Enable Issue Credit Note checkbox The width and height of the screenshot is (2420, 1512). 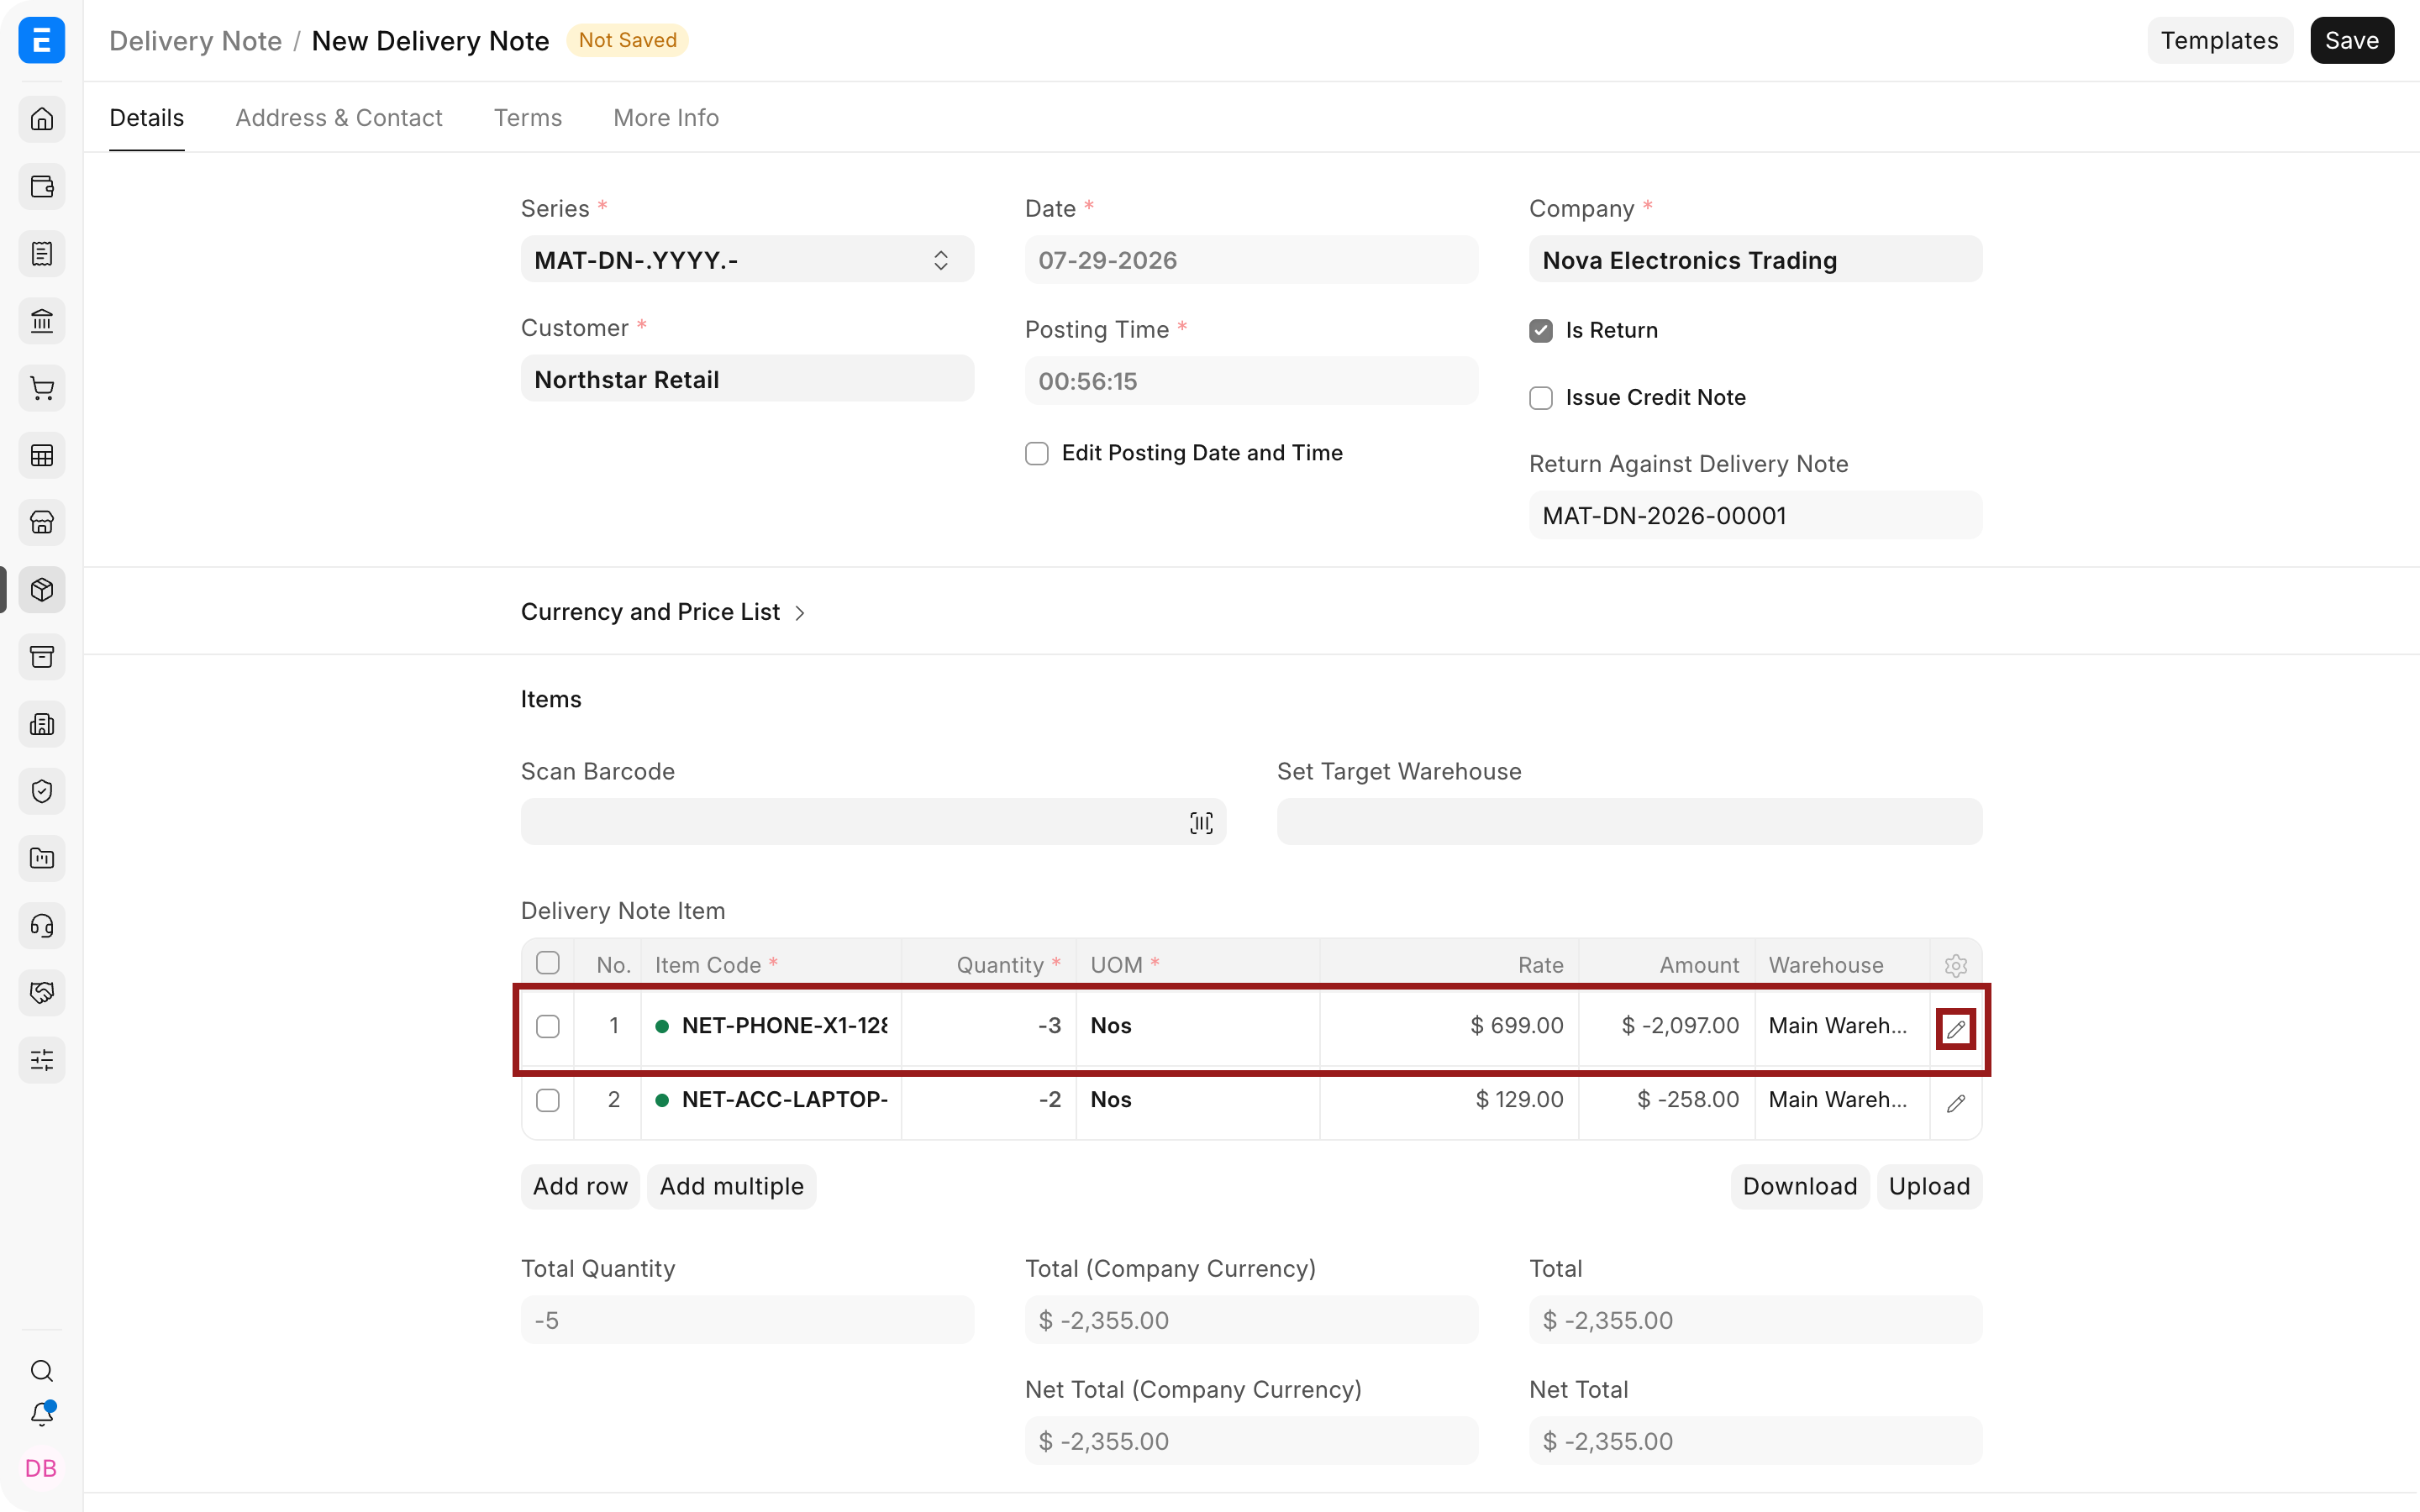click(x=1540, y=398)
